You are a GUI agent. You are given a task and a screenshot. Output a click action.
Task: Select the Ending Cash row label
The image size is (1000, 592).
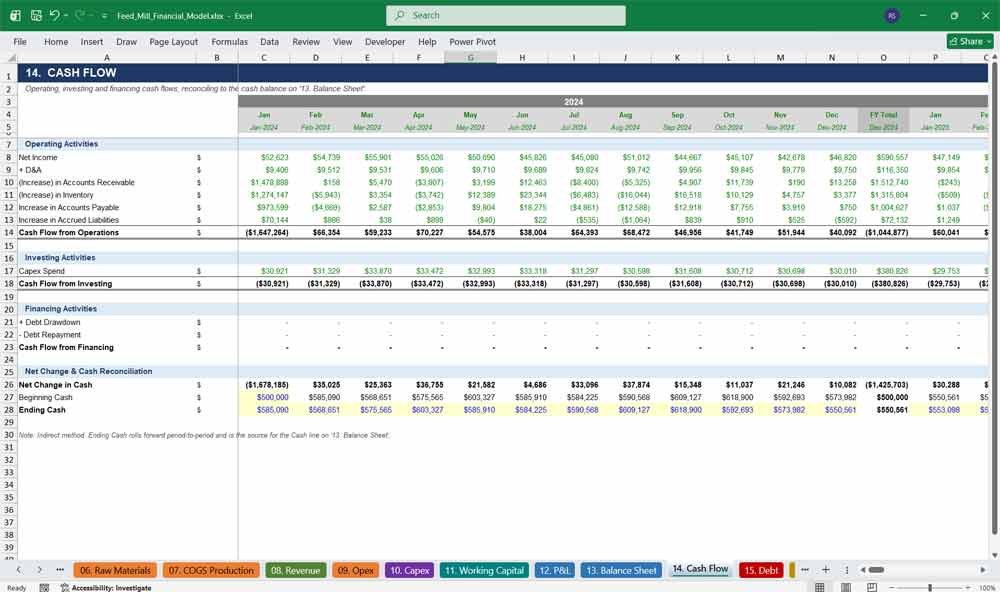coord(42,410)
